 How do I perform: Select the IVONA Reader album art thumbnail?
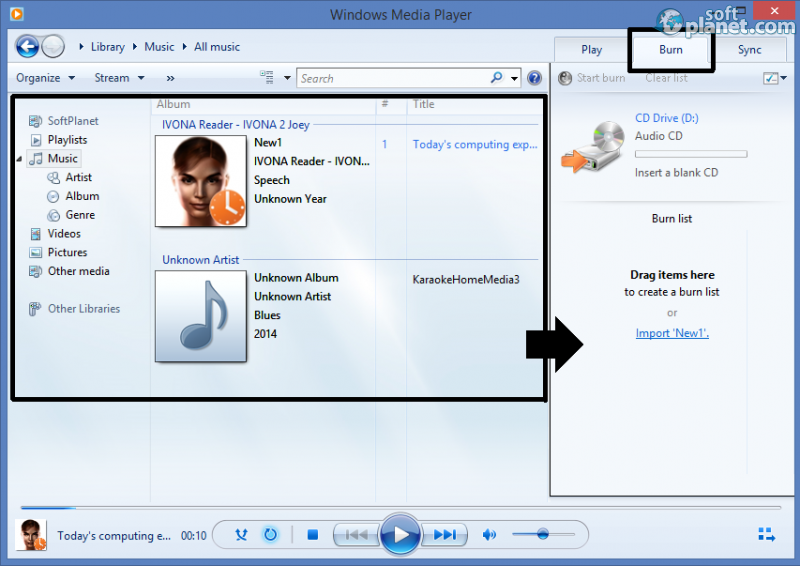pos(201,181)
